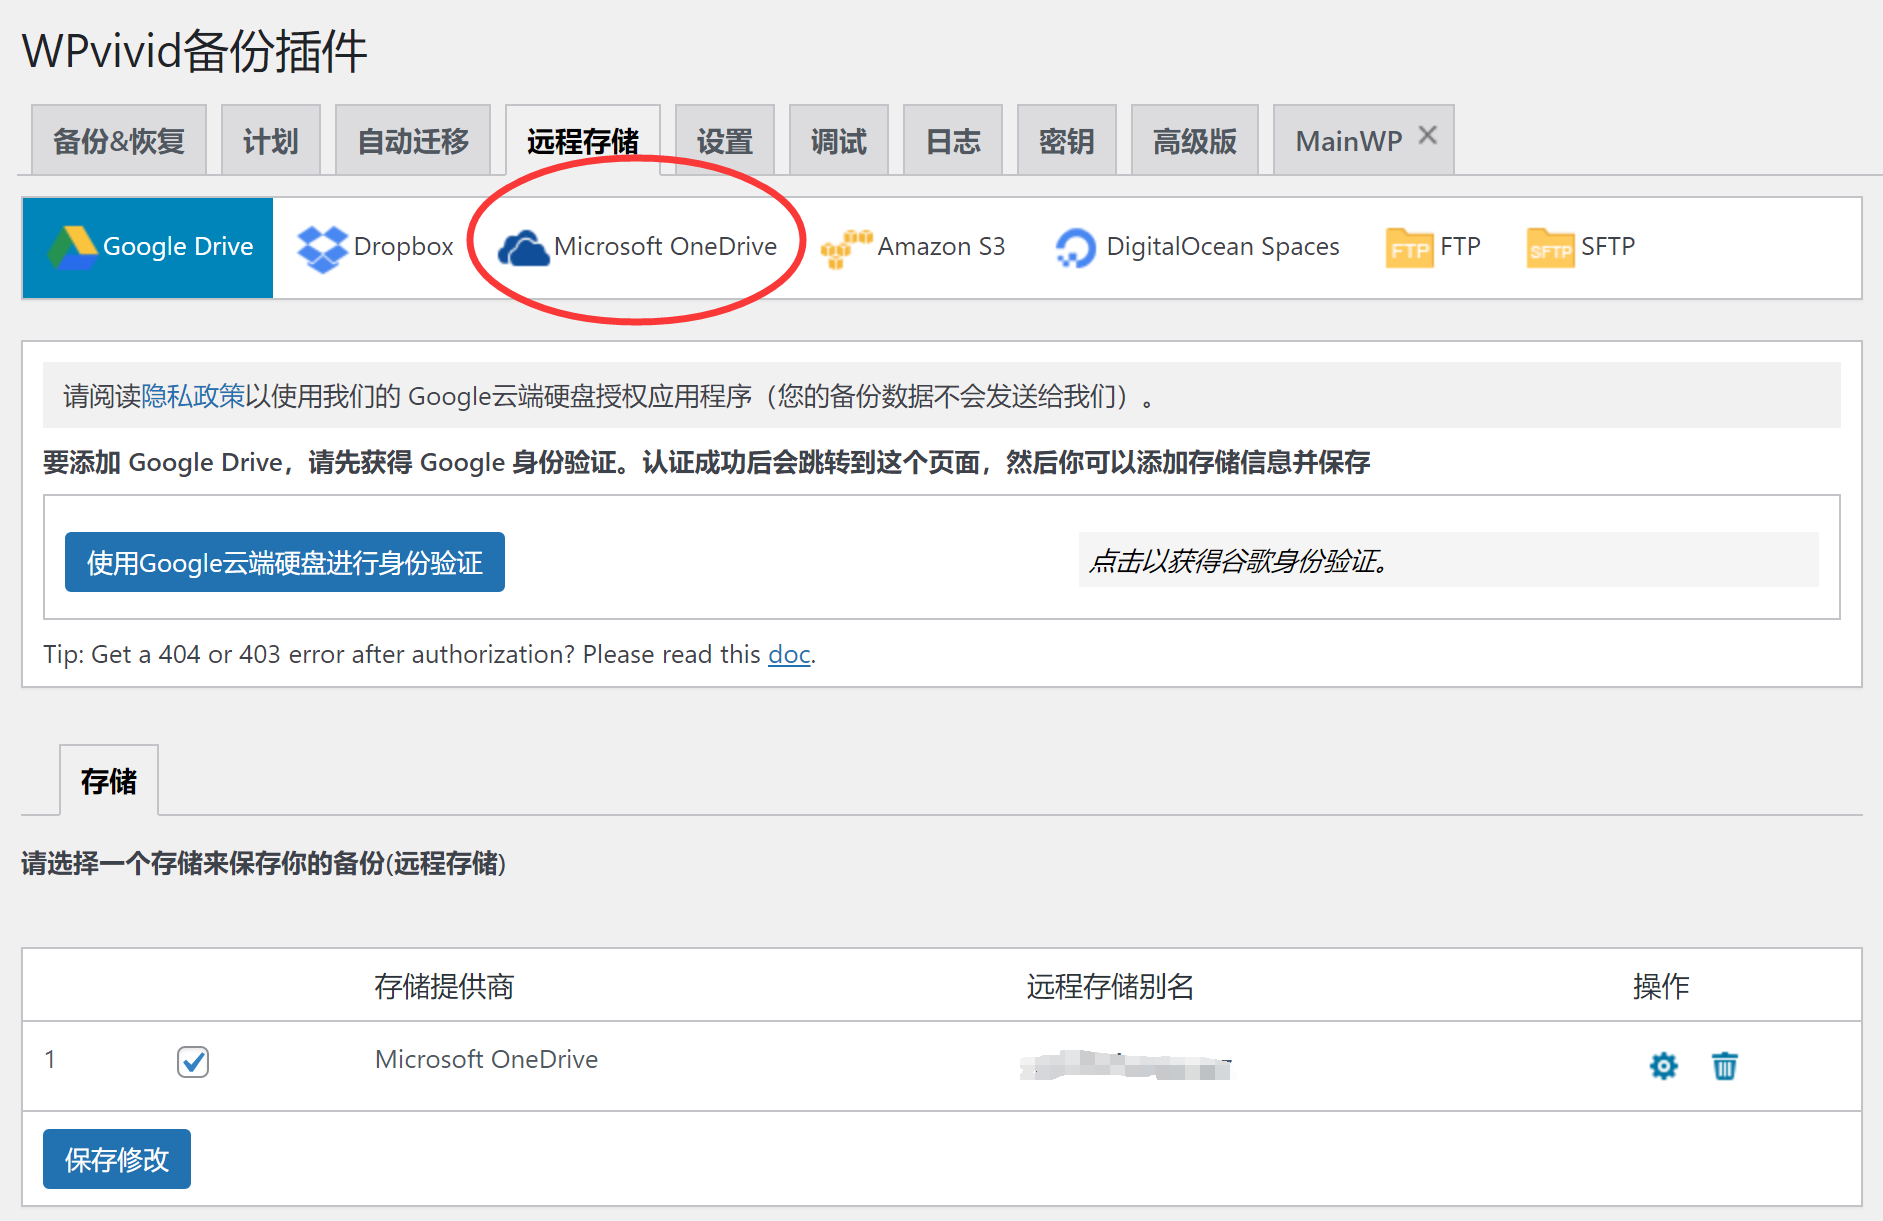Screen dimensions: 1883x1221
Task: Open the 自动迁移 tab
Action: tap(413, 140)
